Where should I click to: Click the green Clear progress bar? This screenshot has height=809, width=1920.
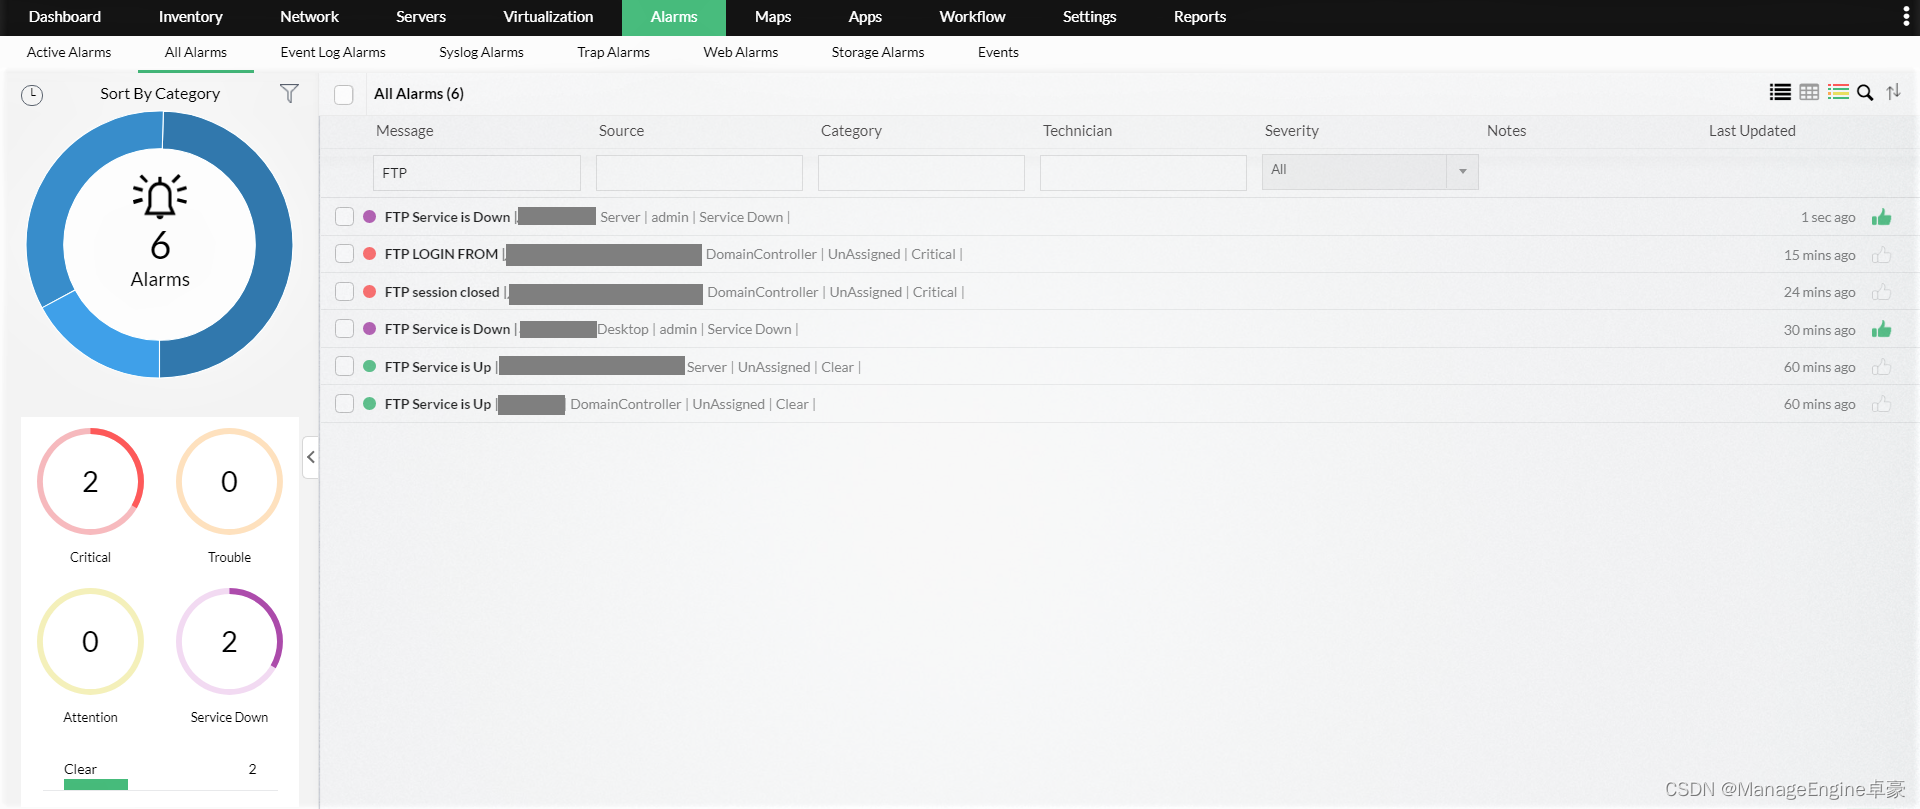(x=96, y=784)
